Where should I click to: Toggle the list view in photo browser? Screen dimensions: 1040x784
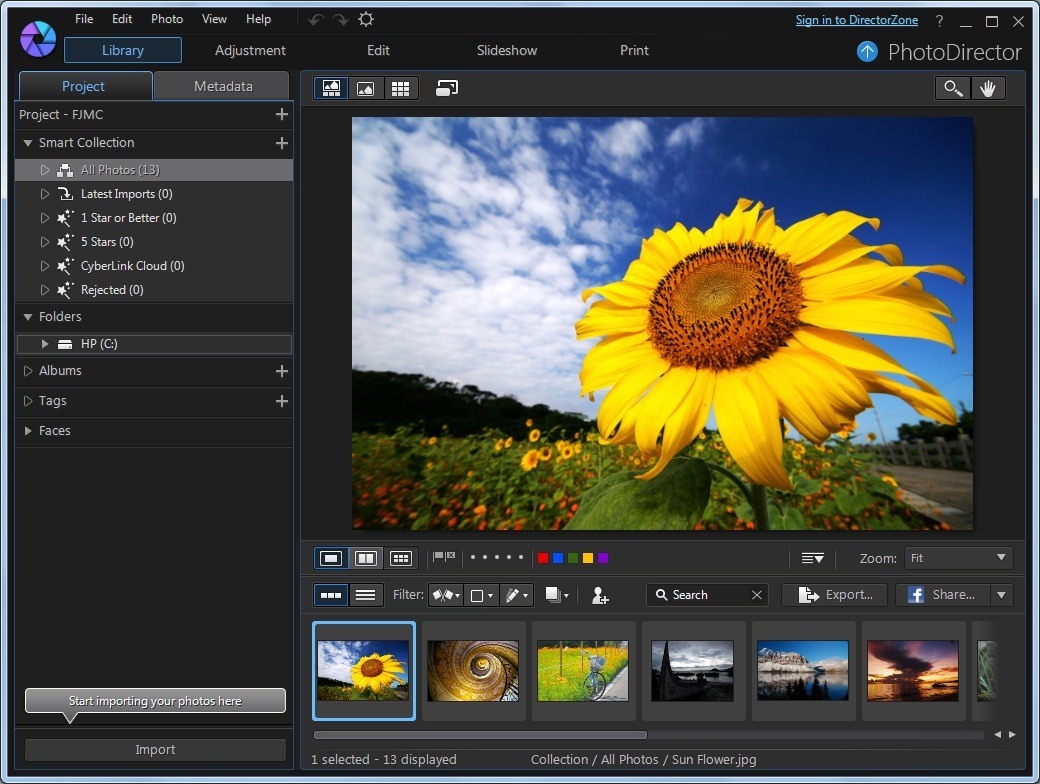[366, 595]
